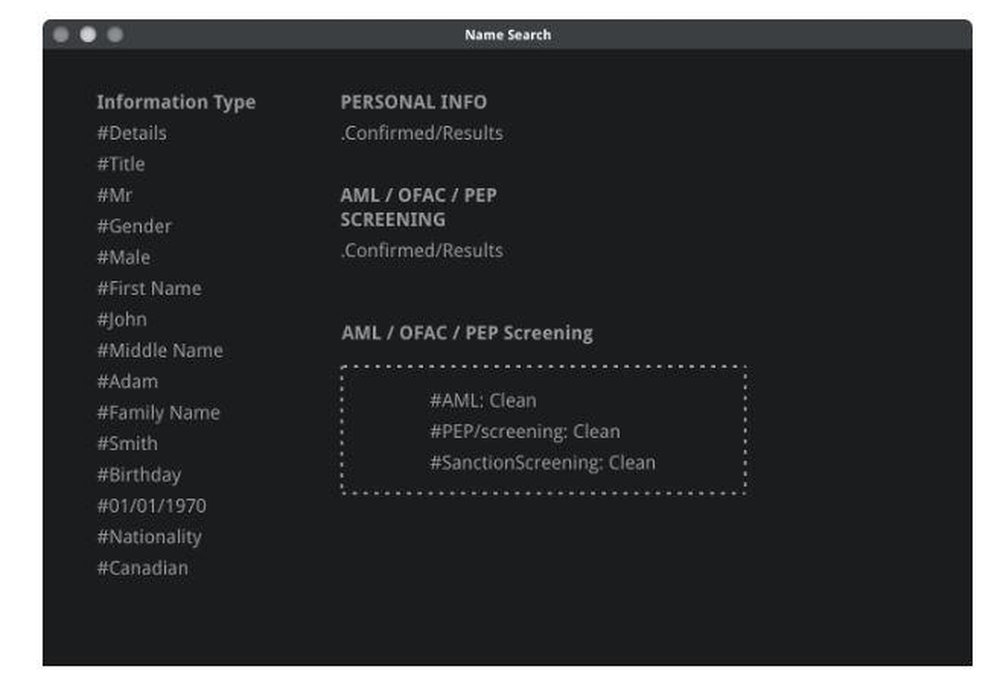Click the #Middle Name tag
The height and width of the screenshot is (687, 1000).
click(160, 350)
